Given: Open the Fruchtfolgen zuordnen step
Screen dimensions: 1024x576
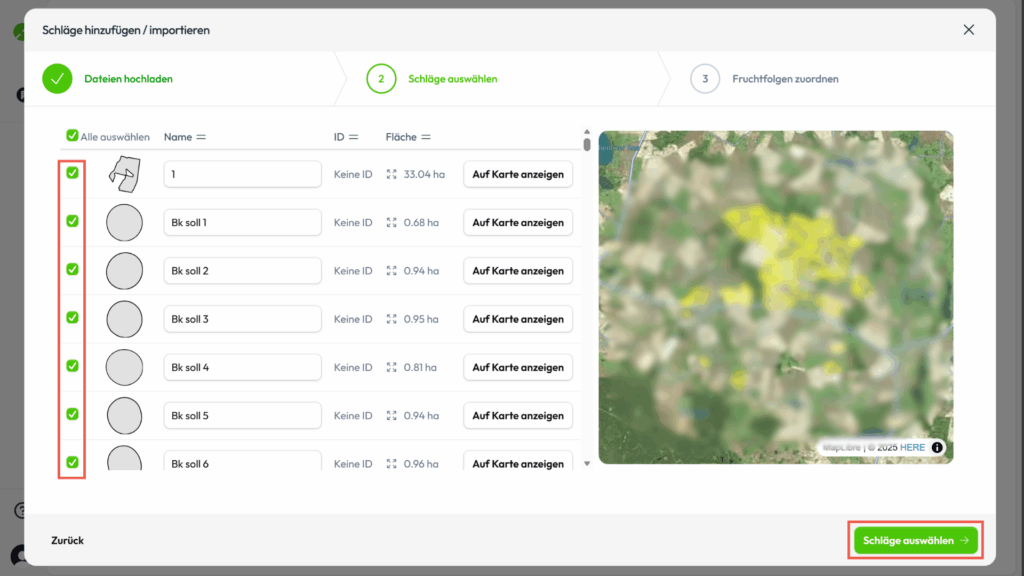Looking at the screenshot, I should coord(785,78).
